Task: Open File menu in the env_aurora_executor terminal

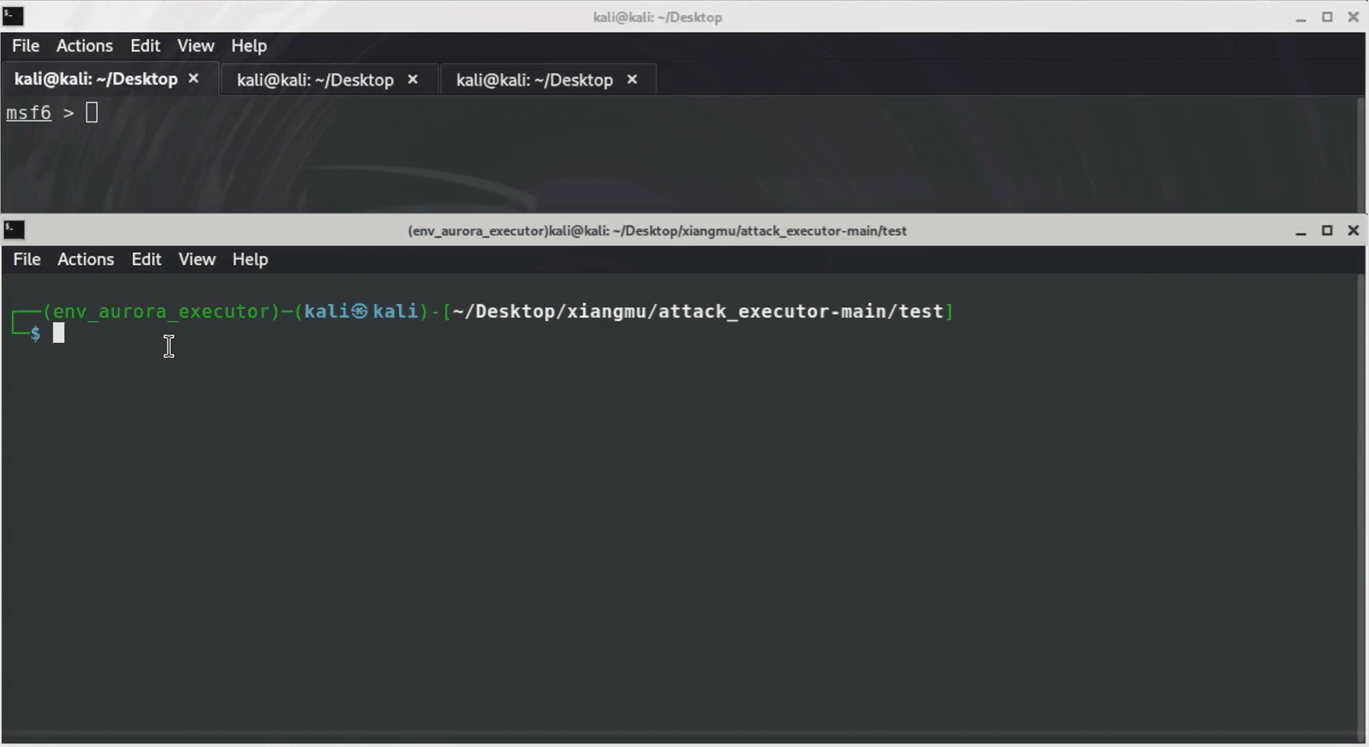Action: click(x=27, y=259)
